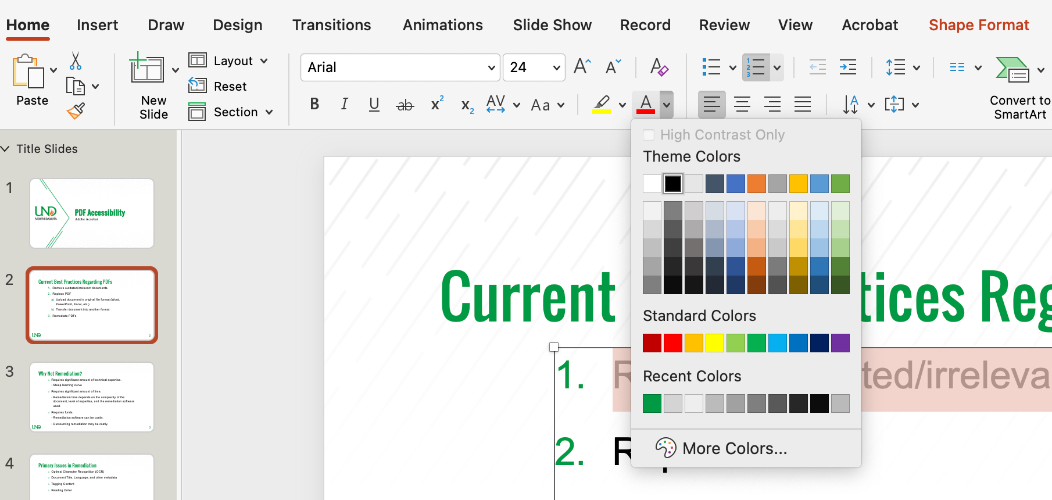1052x500 pixels.
Task: Decrease the list indent level
Action: (817, 67)
